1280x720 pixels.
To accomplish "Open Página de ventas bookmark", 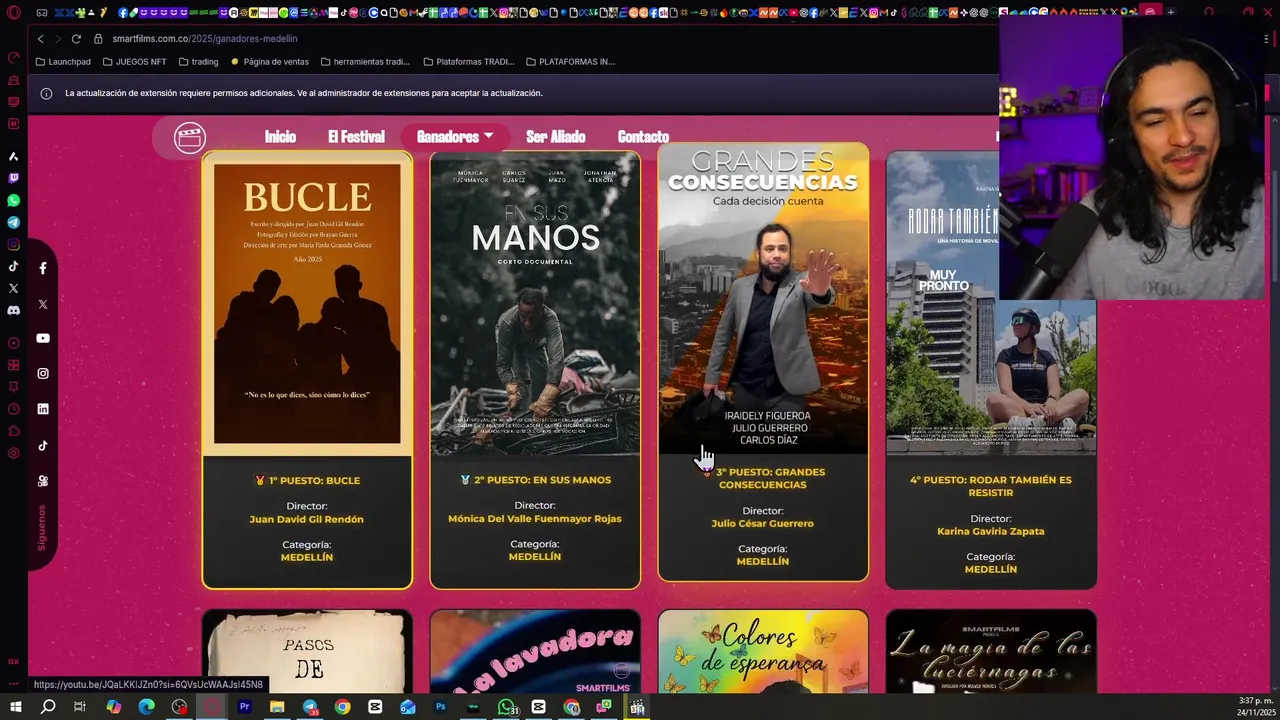I will tap(270, 61).
